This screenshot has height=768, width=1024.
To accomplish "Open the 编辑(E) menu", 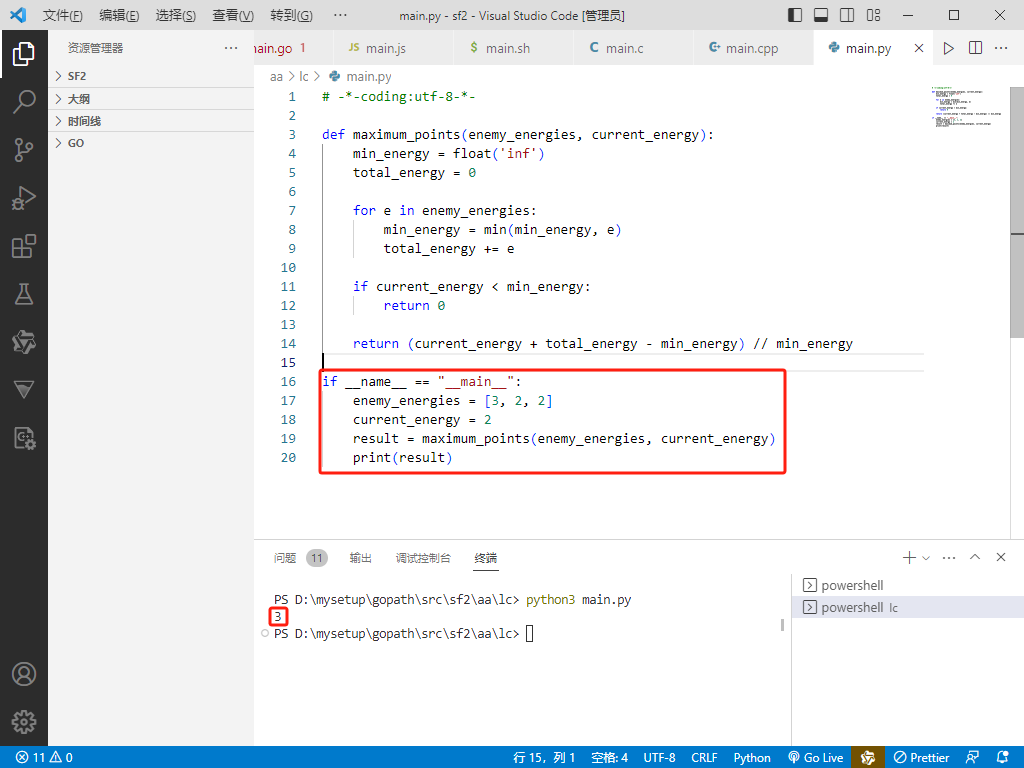I will point(119,15).
